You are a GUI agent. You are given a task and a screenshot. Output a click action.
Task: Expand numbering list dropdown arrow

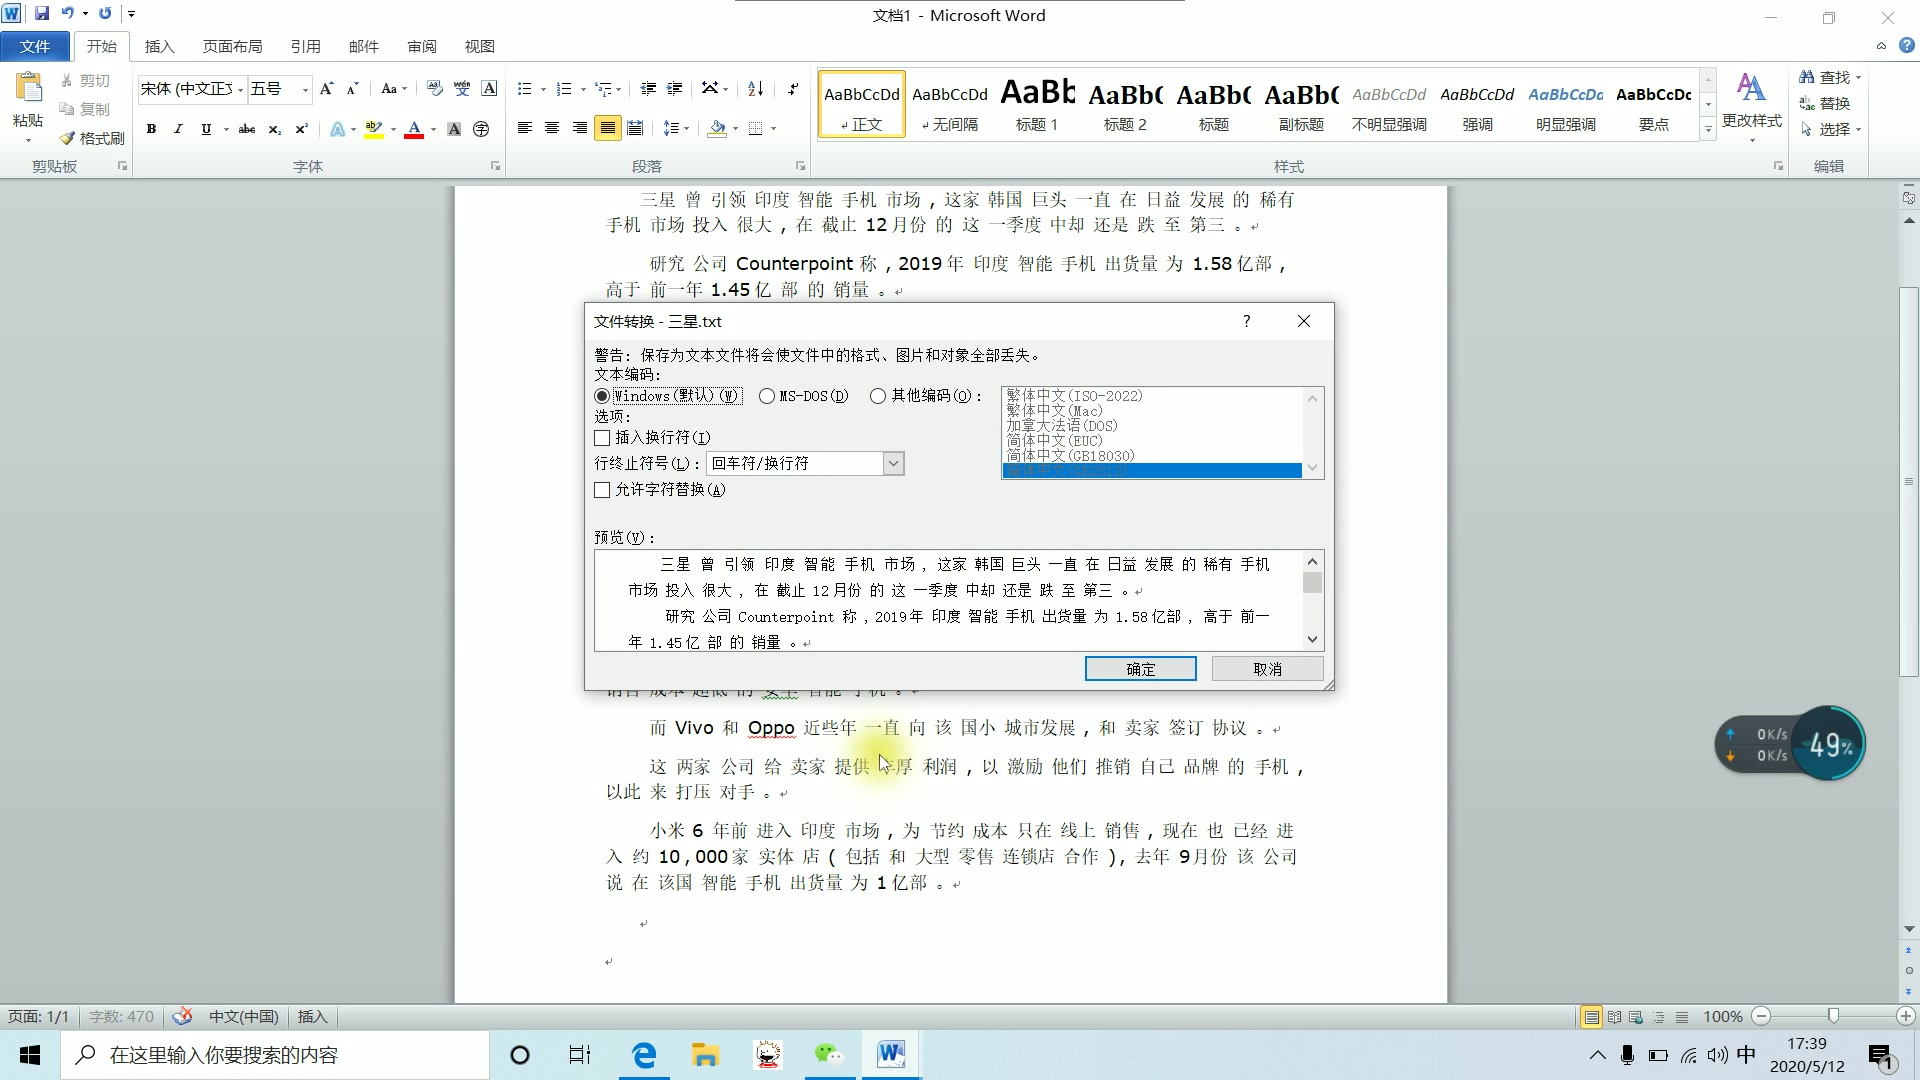583,89
